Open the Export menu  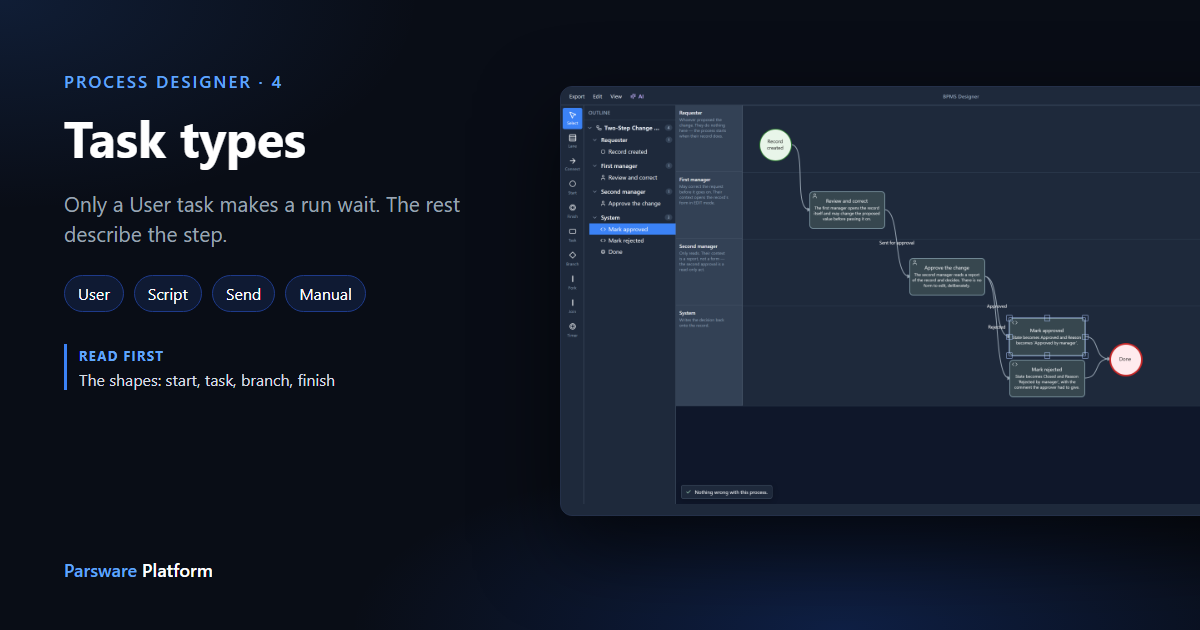click(577, 96)
